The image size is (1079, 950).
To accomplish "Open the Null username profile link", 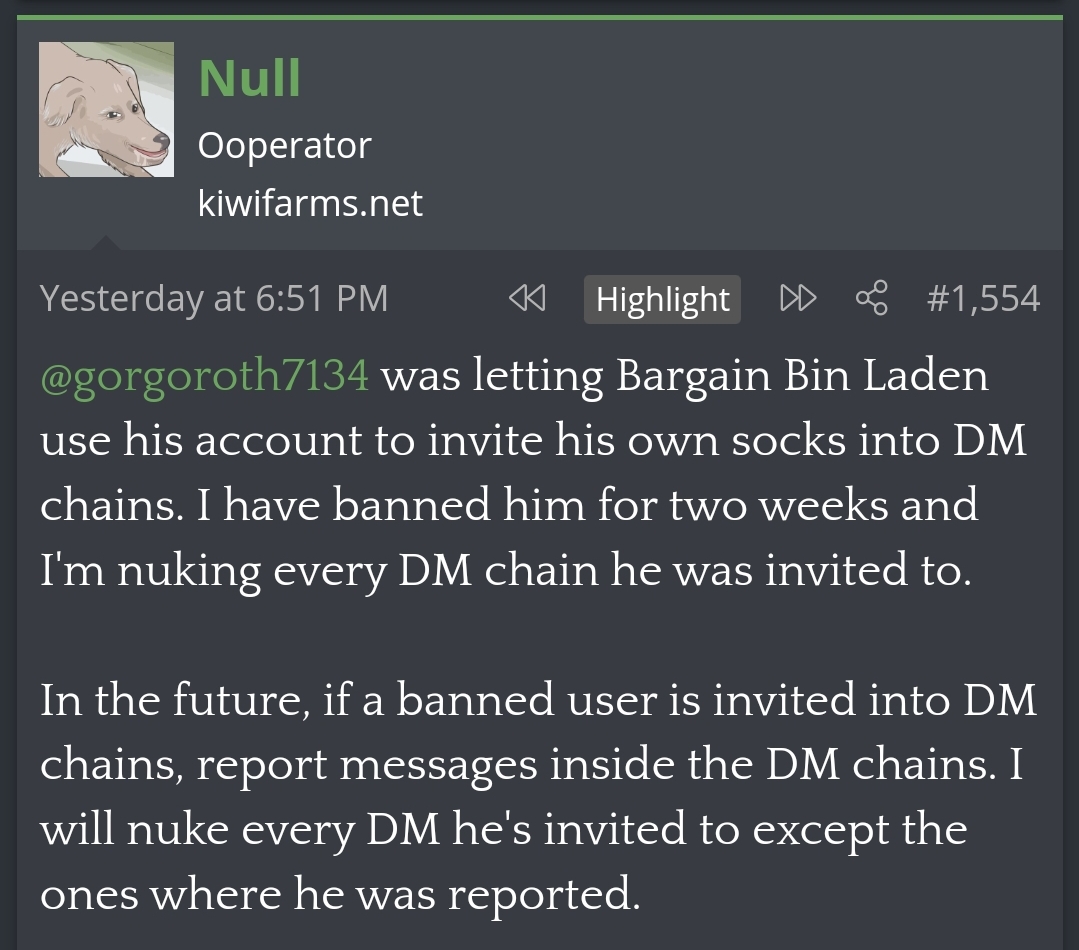I will pyautogui.click(x=249, y=77).
